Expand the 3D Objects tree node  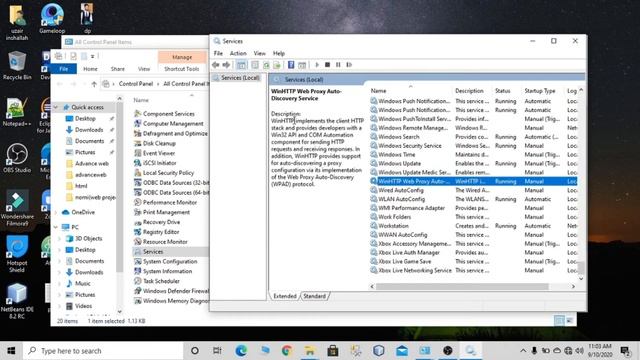click(60, 238)
